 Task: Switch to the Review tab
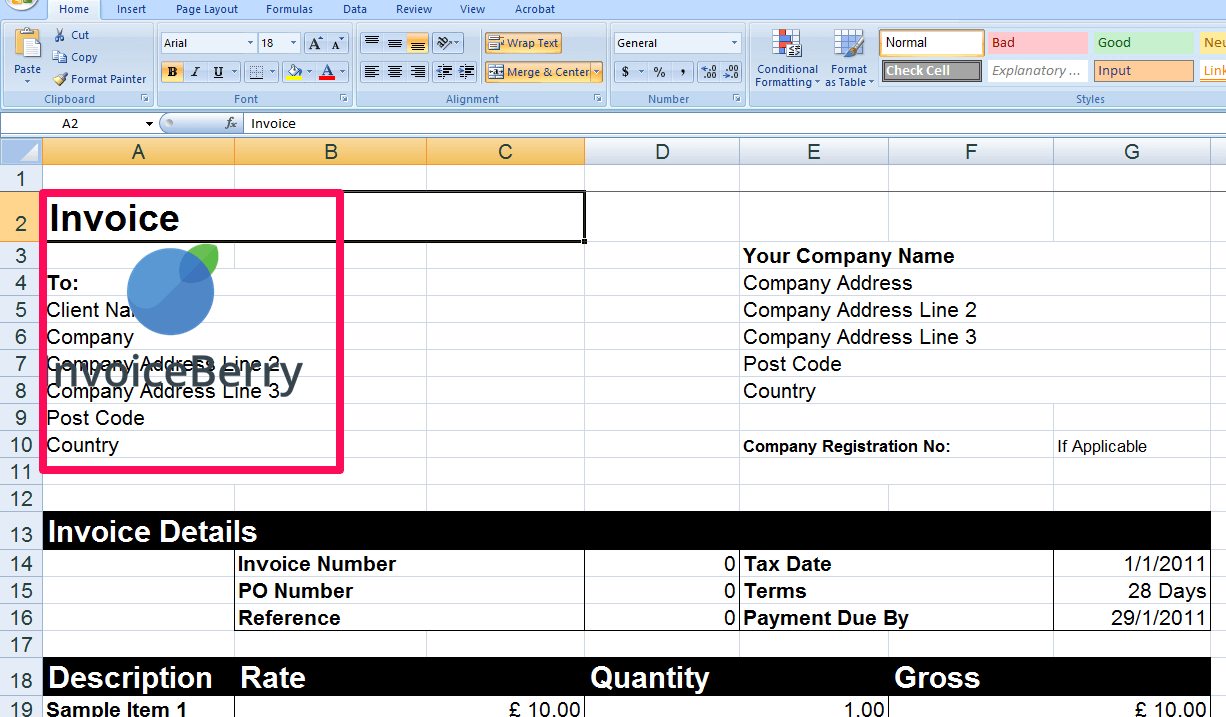pyautogui.click(x=414, y=9)
